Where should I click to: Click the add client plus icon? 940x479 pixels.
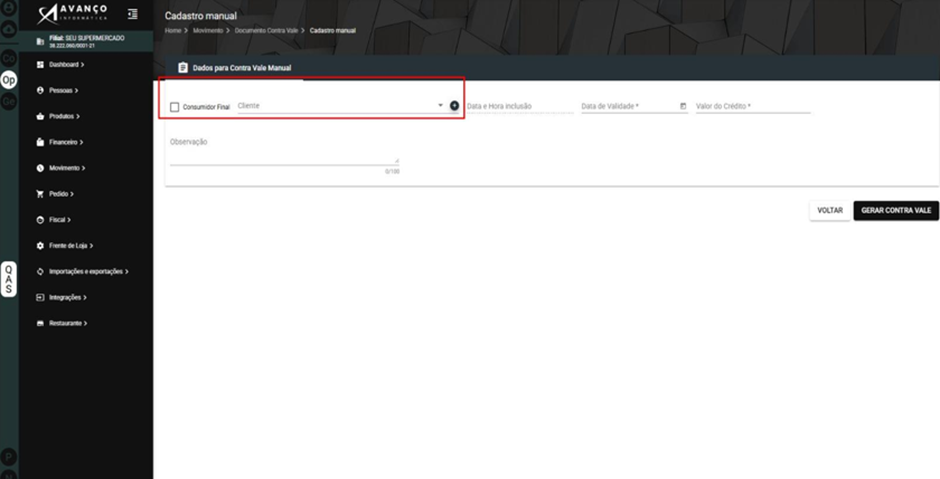point(454,106)
